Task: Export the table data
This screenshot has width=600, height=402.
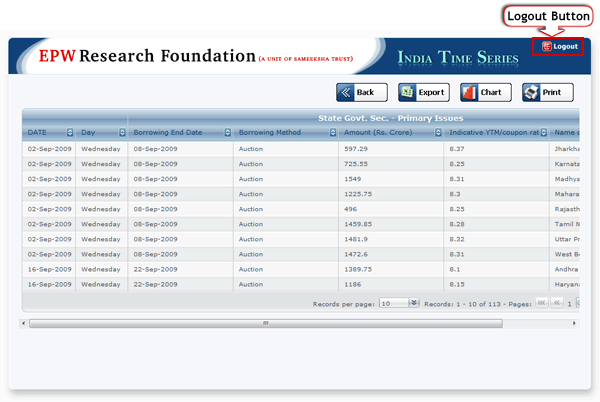Action: coord(422,92)
